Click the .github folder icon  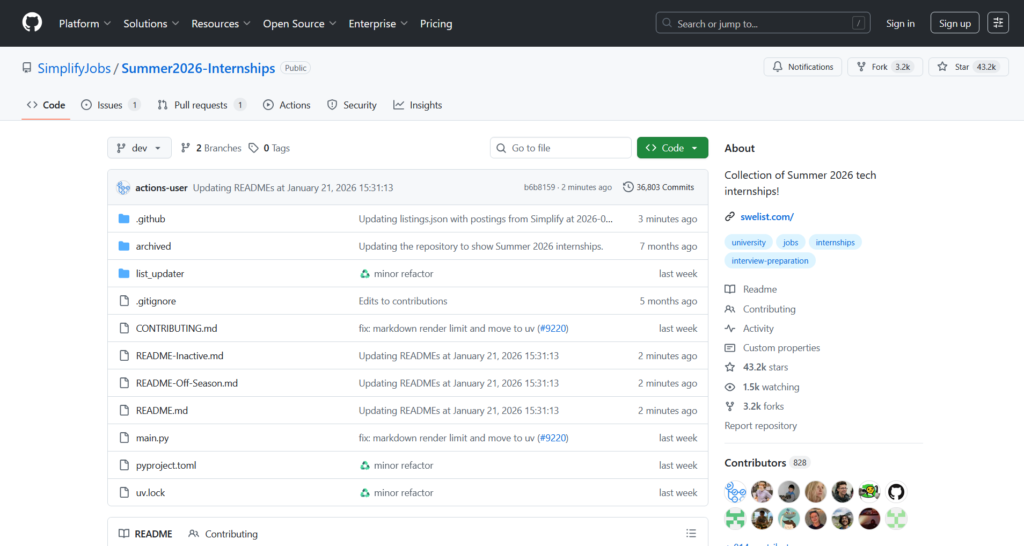pos(124,219)
